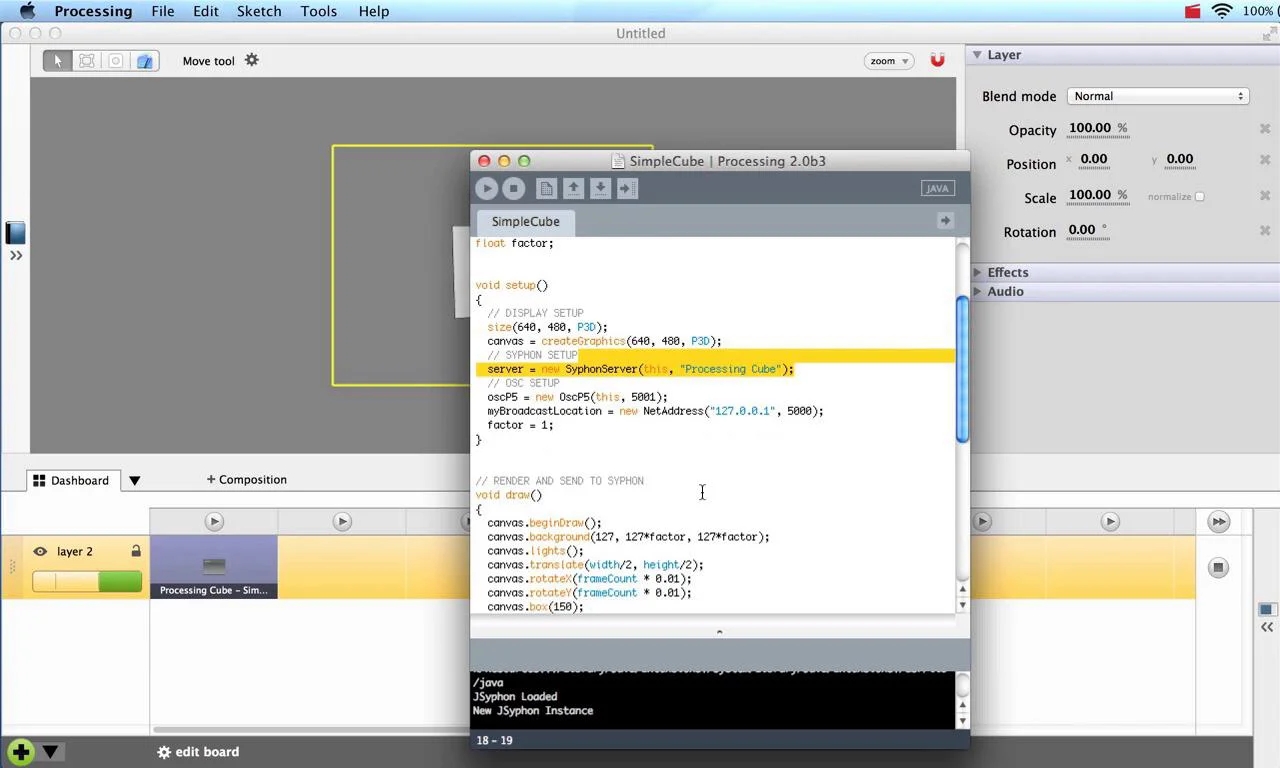
Task: Click Run button in Processing window
Action: (x=487, y=188)
